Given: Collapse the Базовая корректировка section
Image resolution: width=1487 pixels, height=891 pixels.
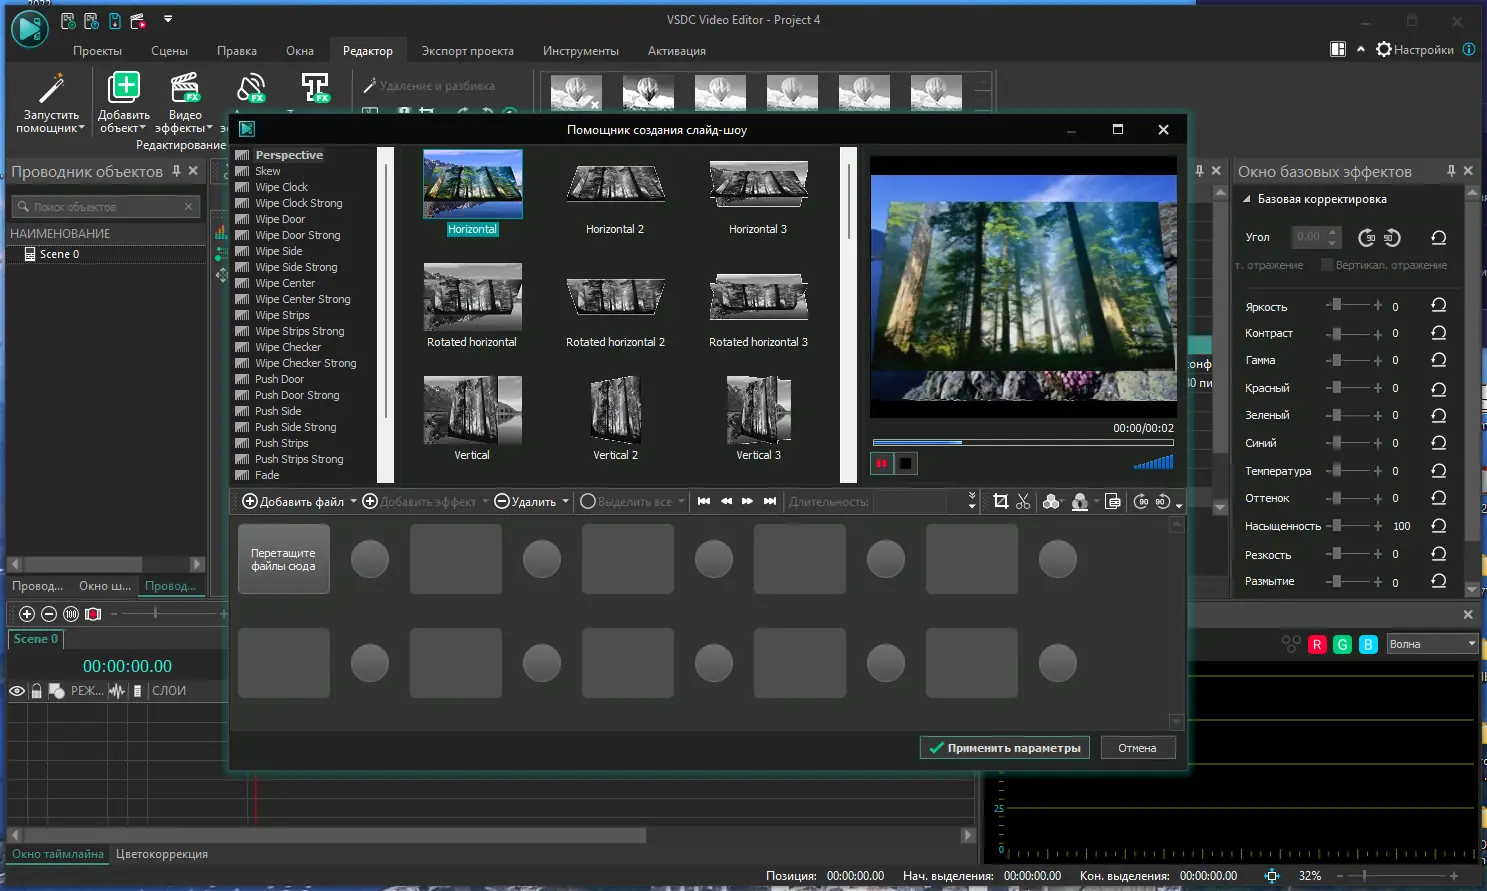Looking at the screenshot, I should click(1247, 199).
